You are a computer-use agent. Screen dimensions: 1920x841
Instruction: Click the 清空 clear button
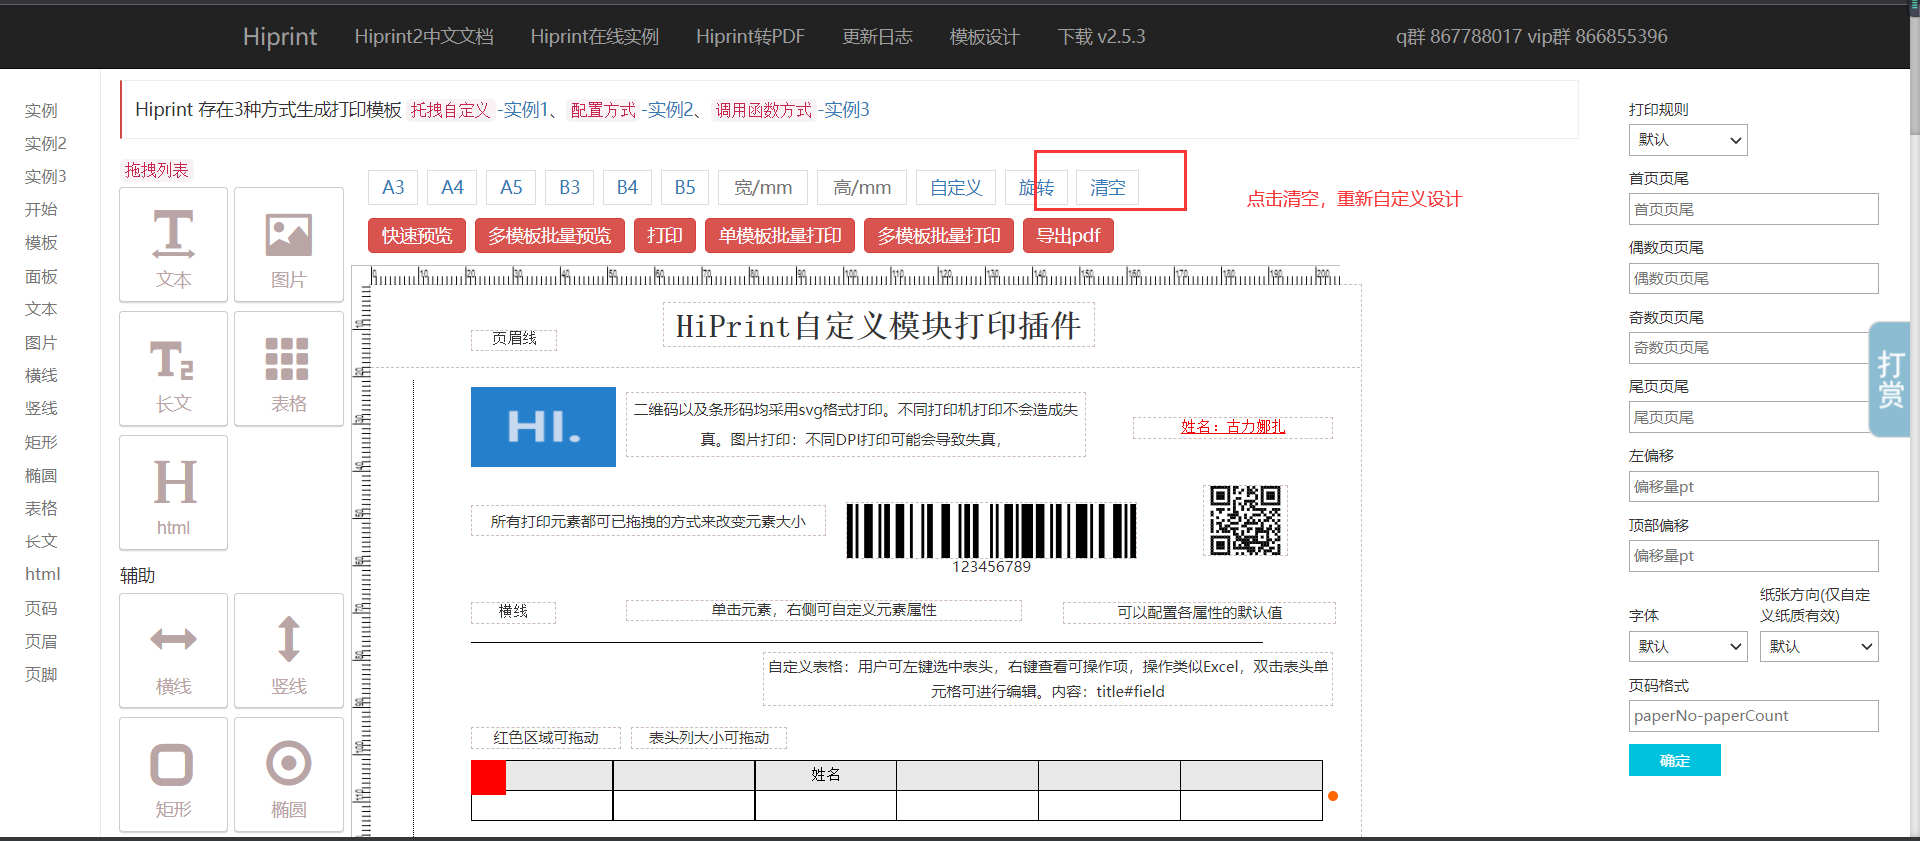click(1108, 187)
